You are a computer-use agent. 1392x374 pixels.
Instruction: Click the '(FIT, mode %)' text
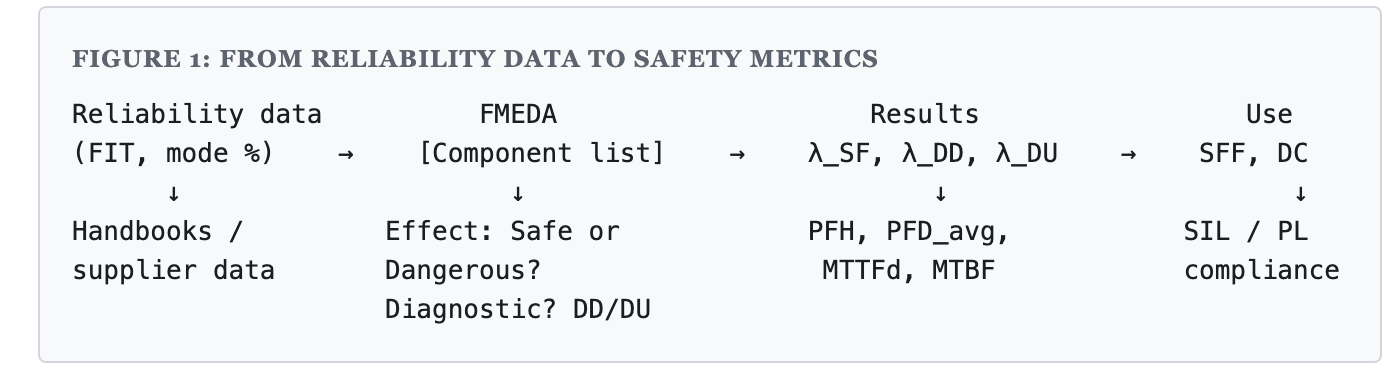point(173,154)
